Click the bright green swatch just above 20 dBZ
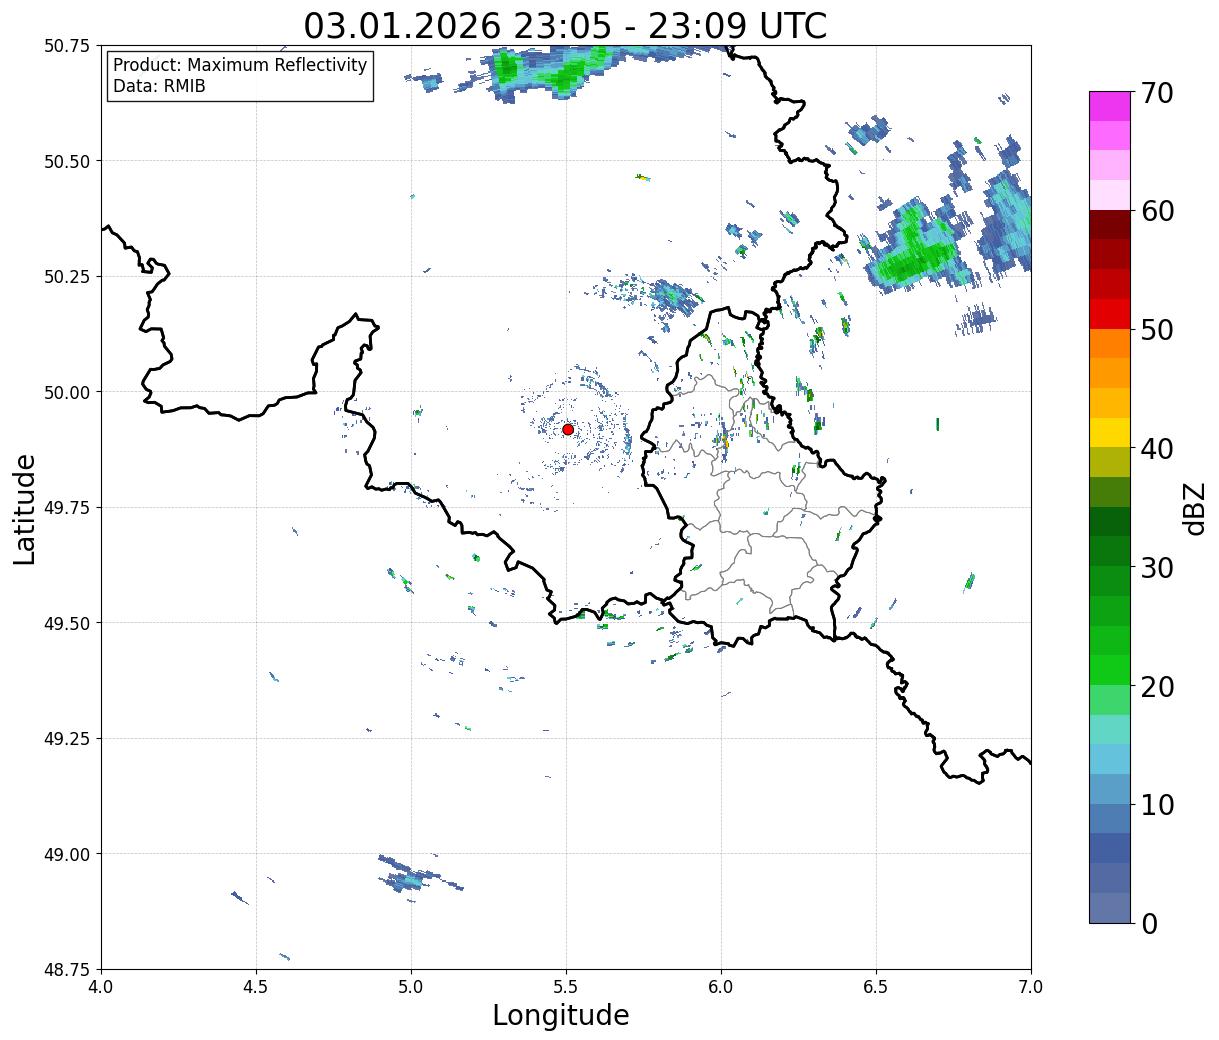Image resolution: width=1219 pixels, height=1040 pixels. click(x=1110, y=670)
